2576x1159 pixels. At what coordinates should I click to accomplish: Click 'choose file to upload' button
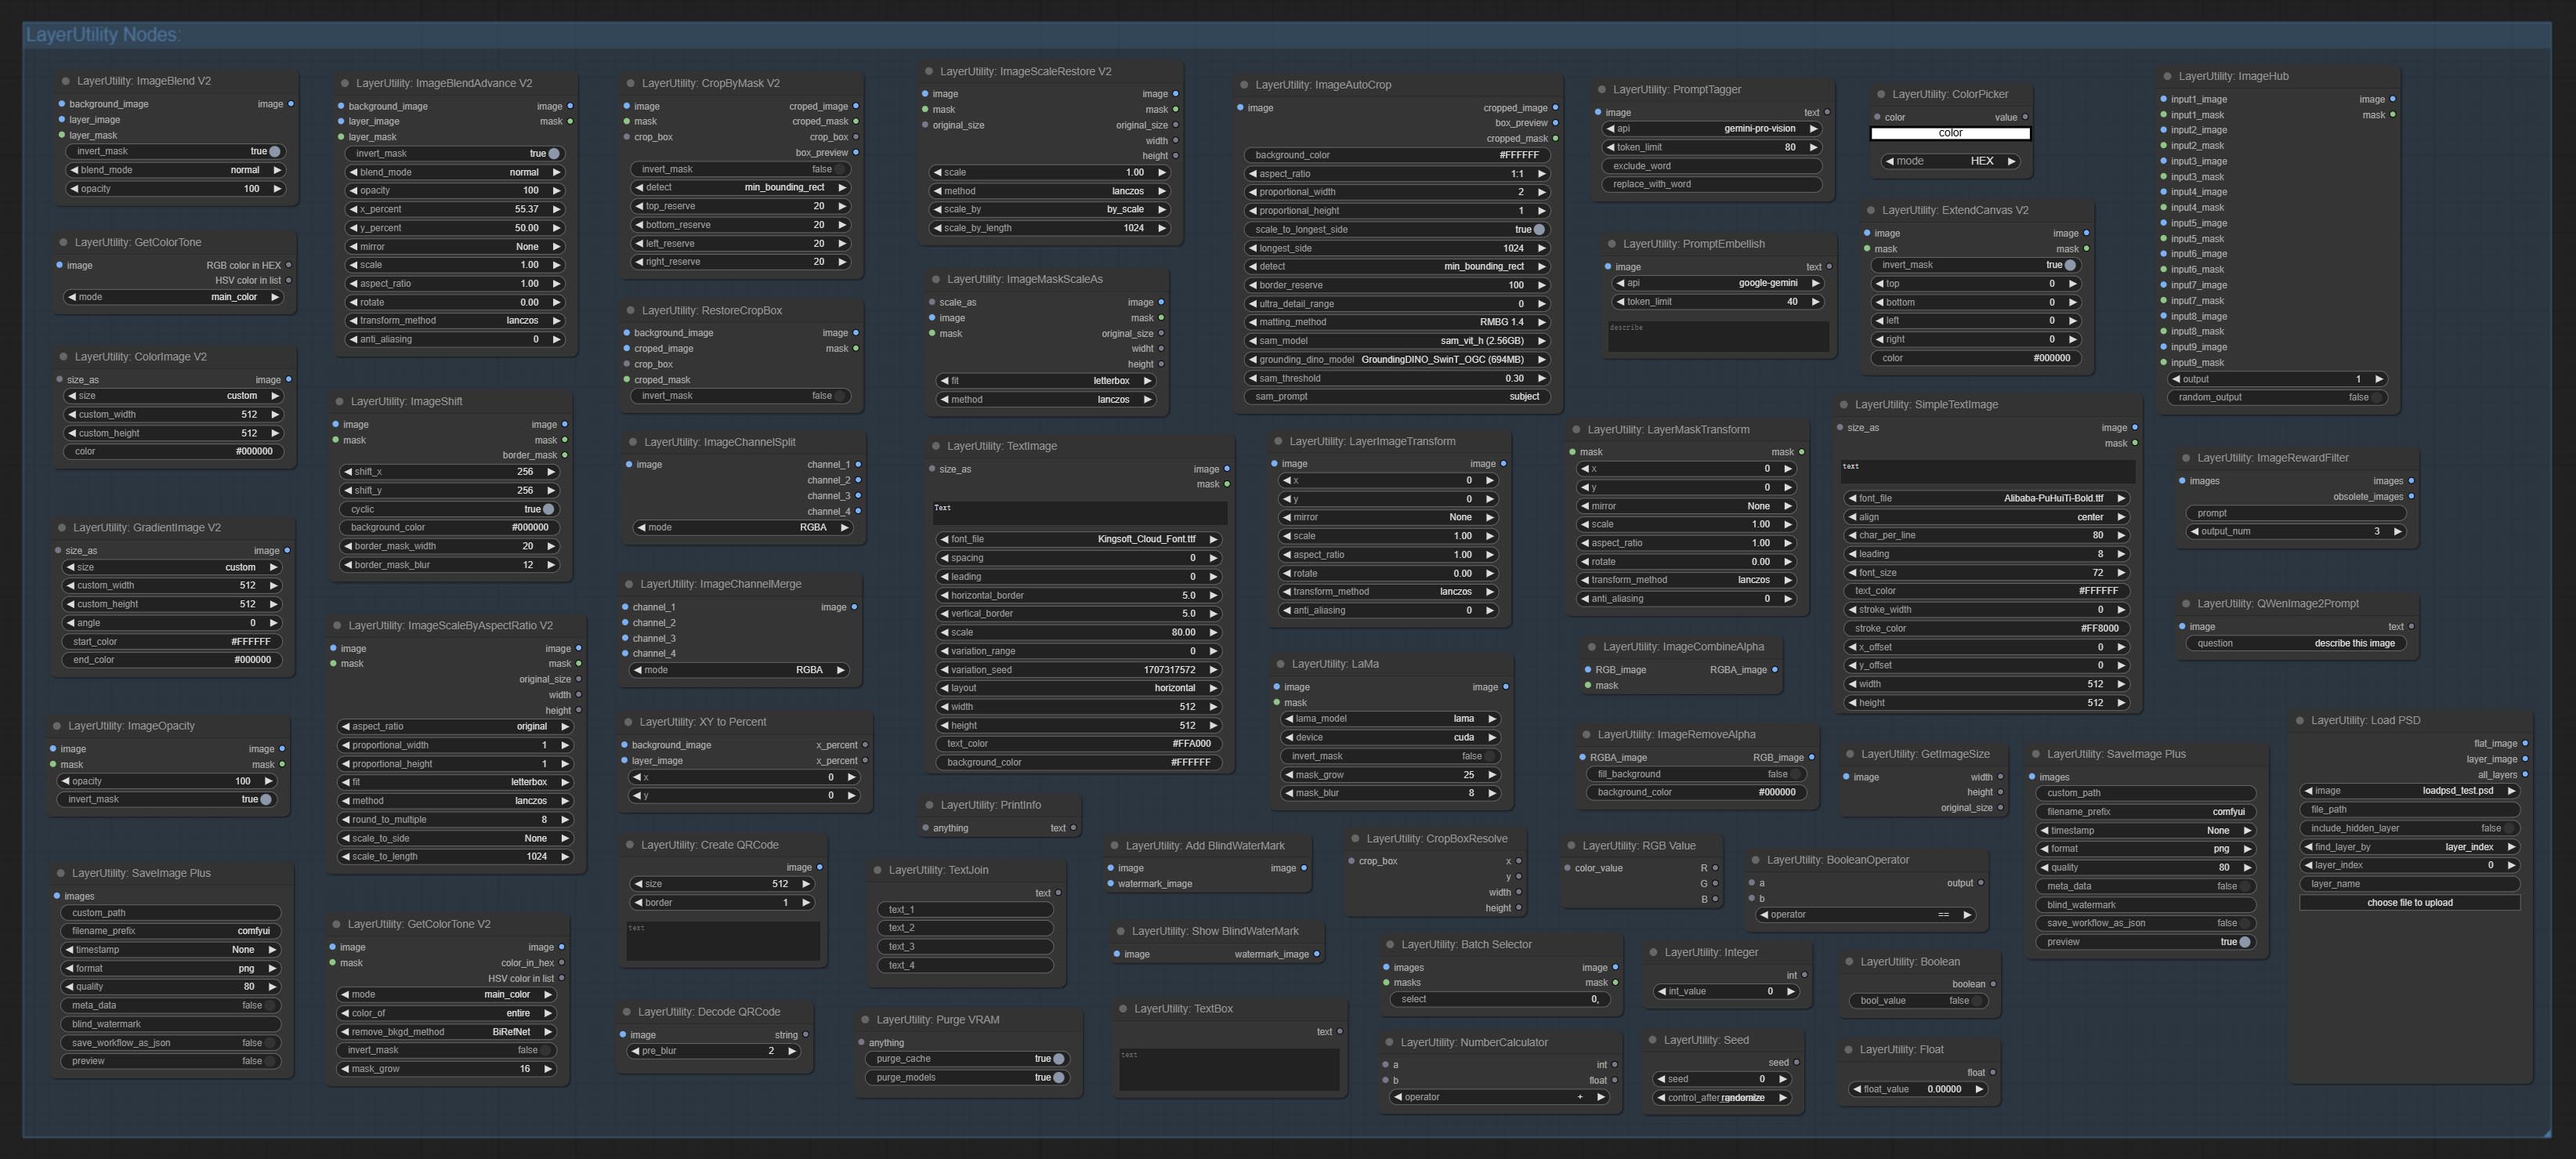[2408, 903]
